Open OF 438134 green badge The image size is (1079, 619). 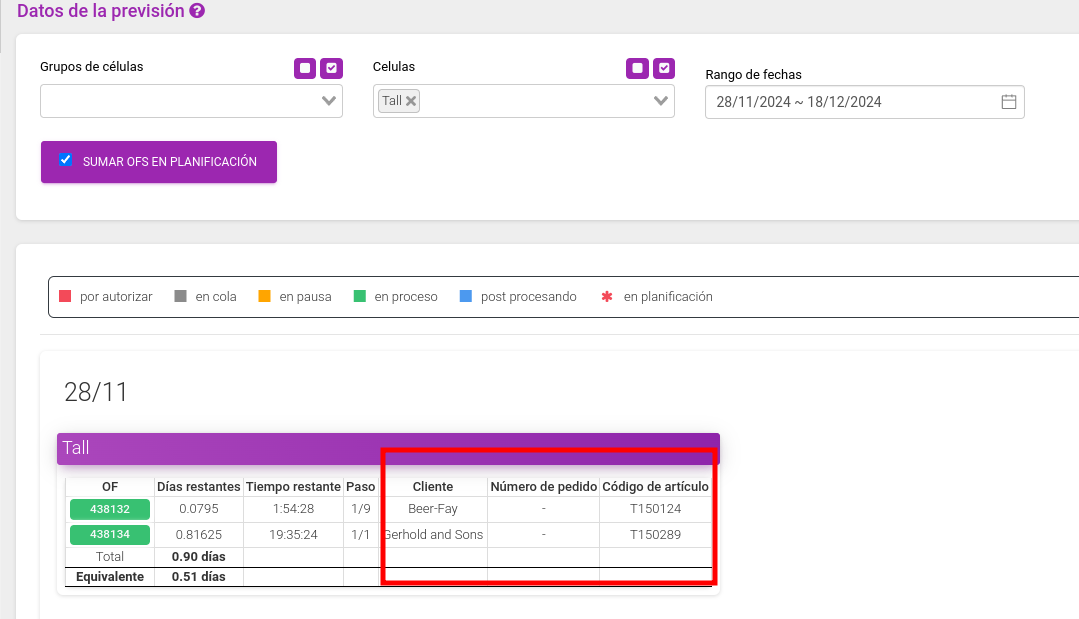point(110,534)
